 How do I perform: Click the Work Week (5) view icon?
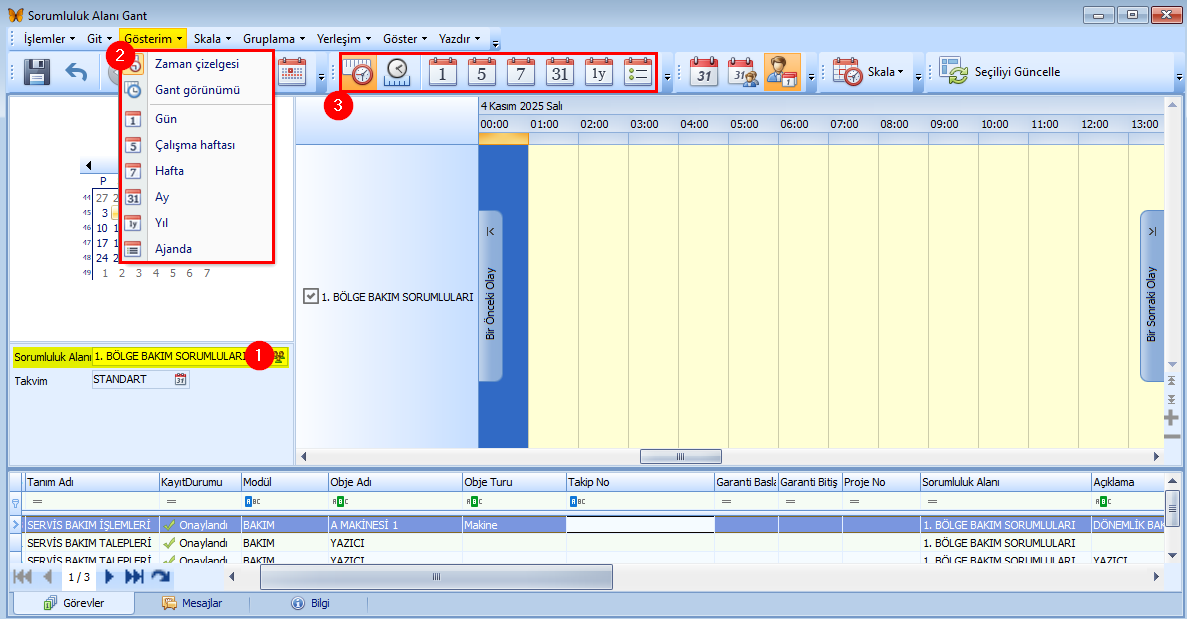(x=482, y=73)
